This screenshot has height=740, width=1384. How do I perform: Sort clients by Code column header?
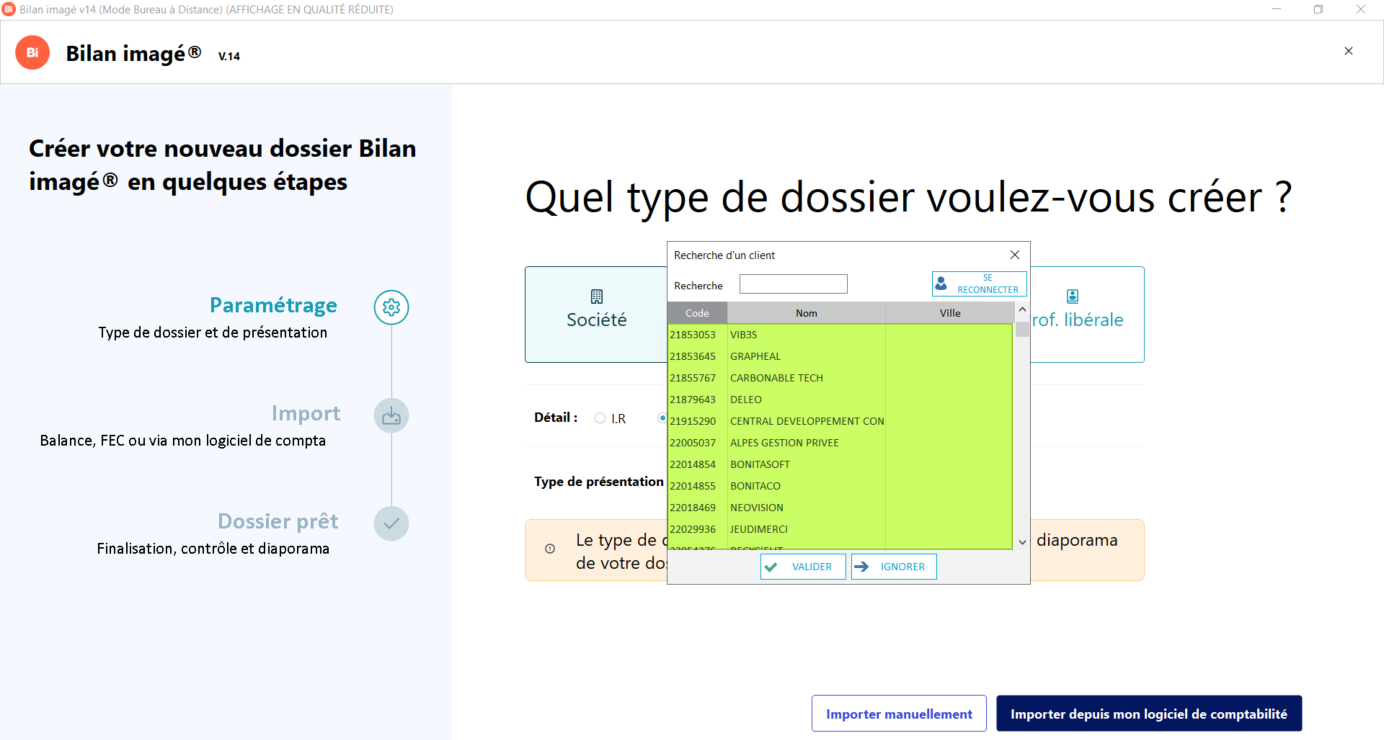(697, 313)
